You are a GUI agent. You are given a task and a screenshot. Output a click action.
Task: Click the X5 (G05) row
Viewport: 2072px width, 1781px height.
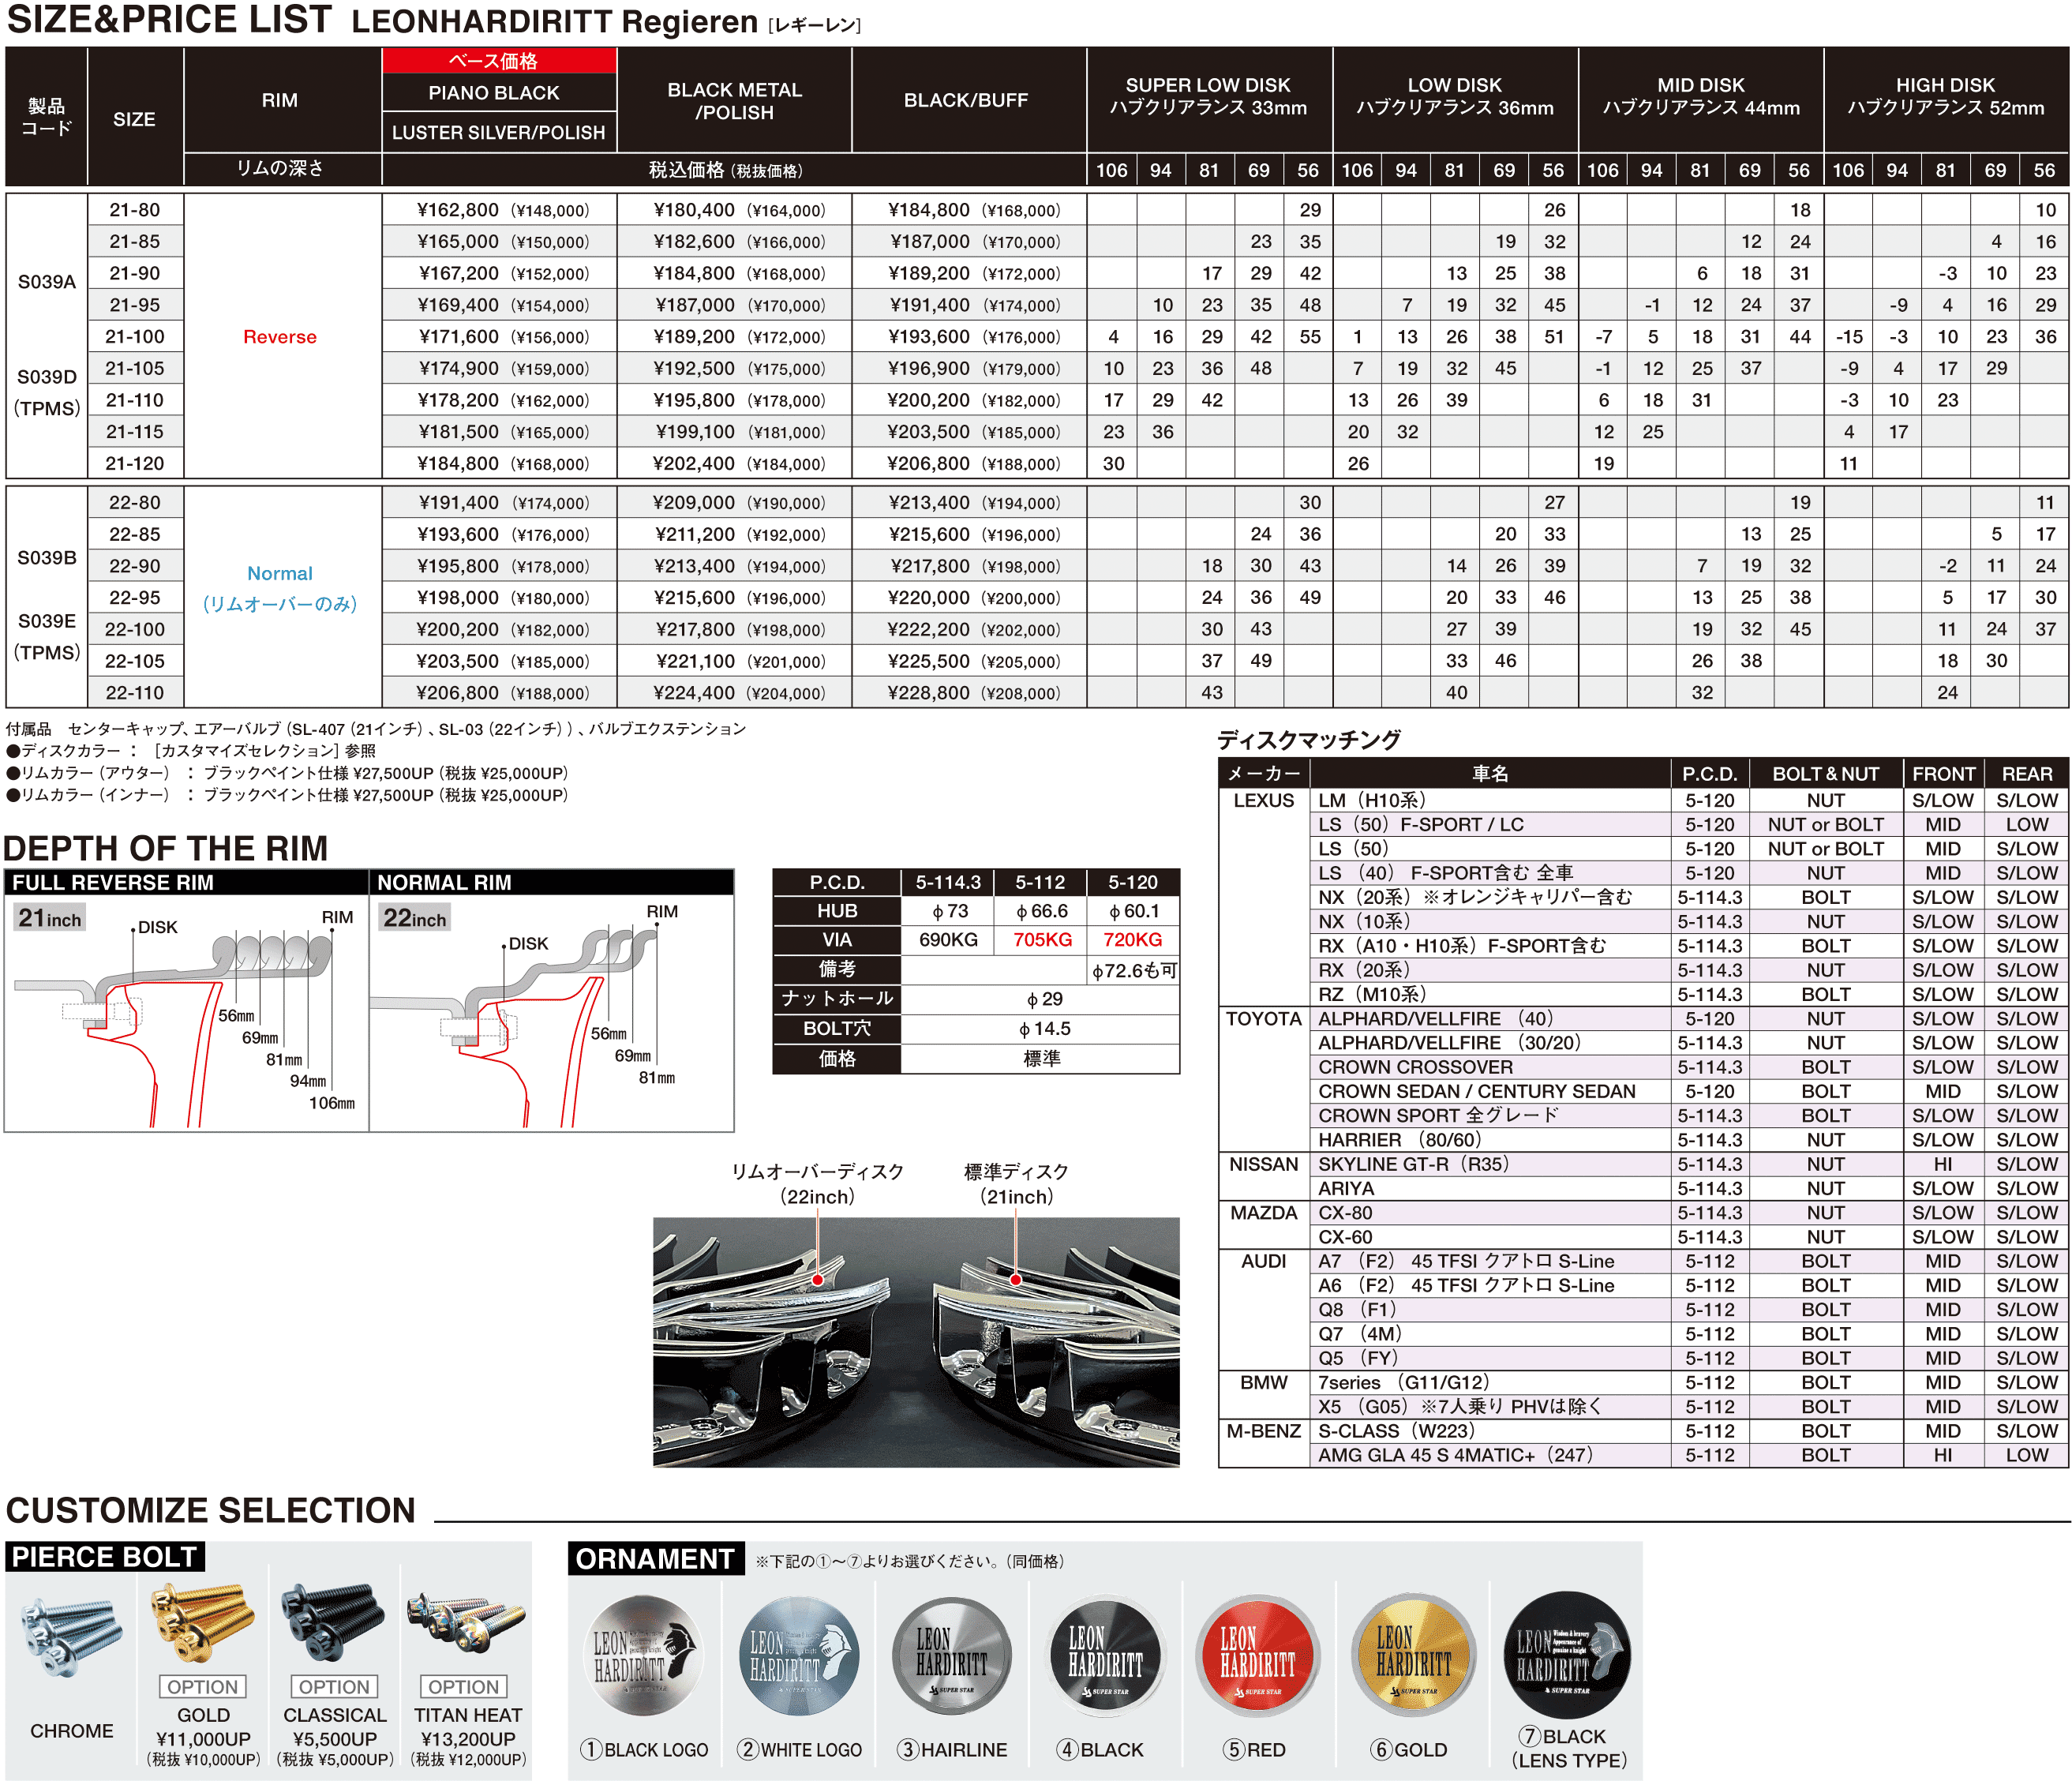click(x=1689, y=1406)
